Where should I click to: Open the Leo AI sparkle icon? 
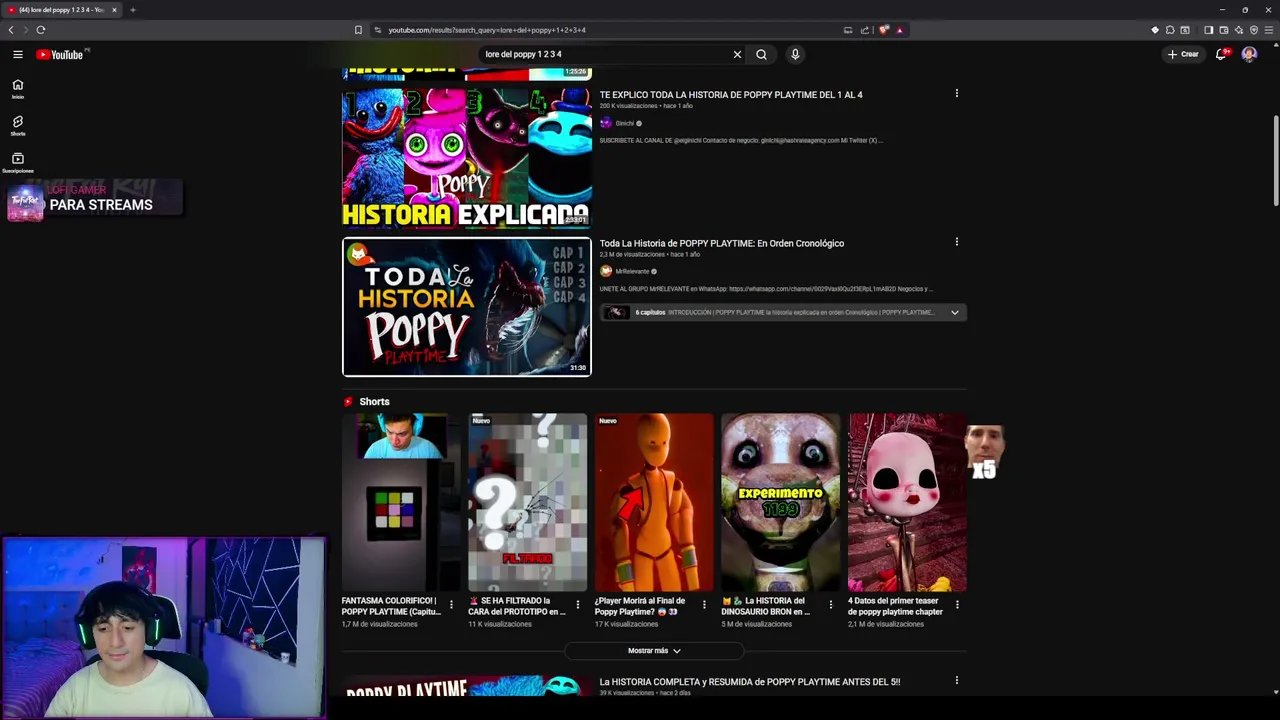[x=1238, y=30]
